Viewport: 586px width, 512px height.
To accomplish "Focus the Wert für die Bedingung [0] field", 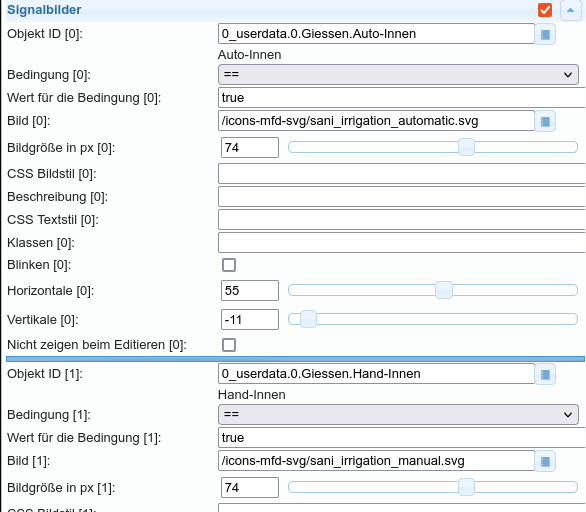I will pyautogui.click(x=402, y=98).
